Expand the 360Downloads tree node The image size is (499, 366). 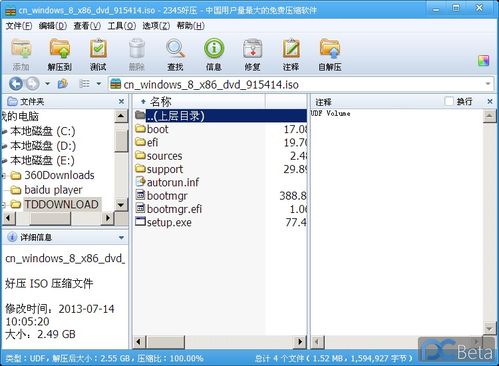pos(4,175)
